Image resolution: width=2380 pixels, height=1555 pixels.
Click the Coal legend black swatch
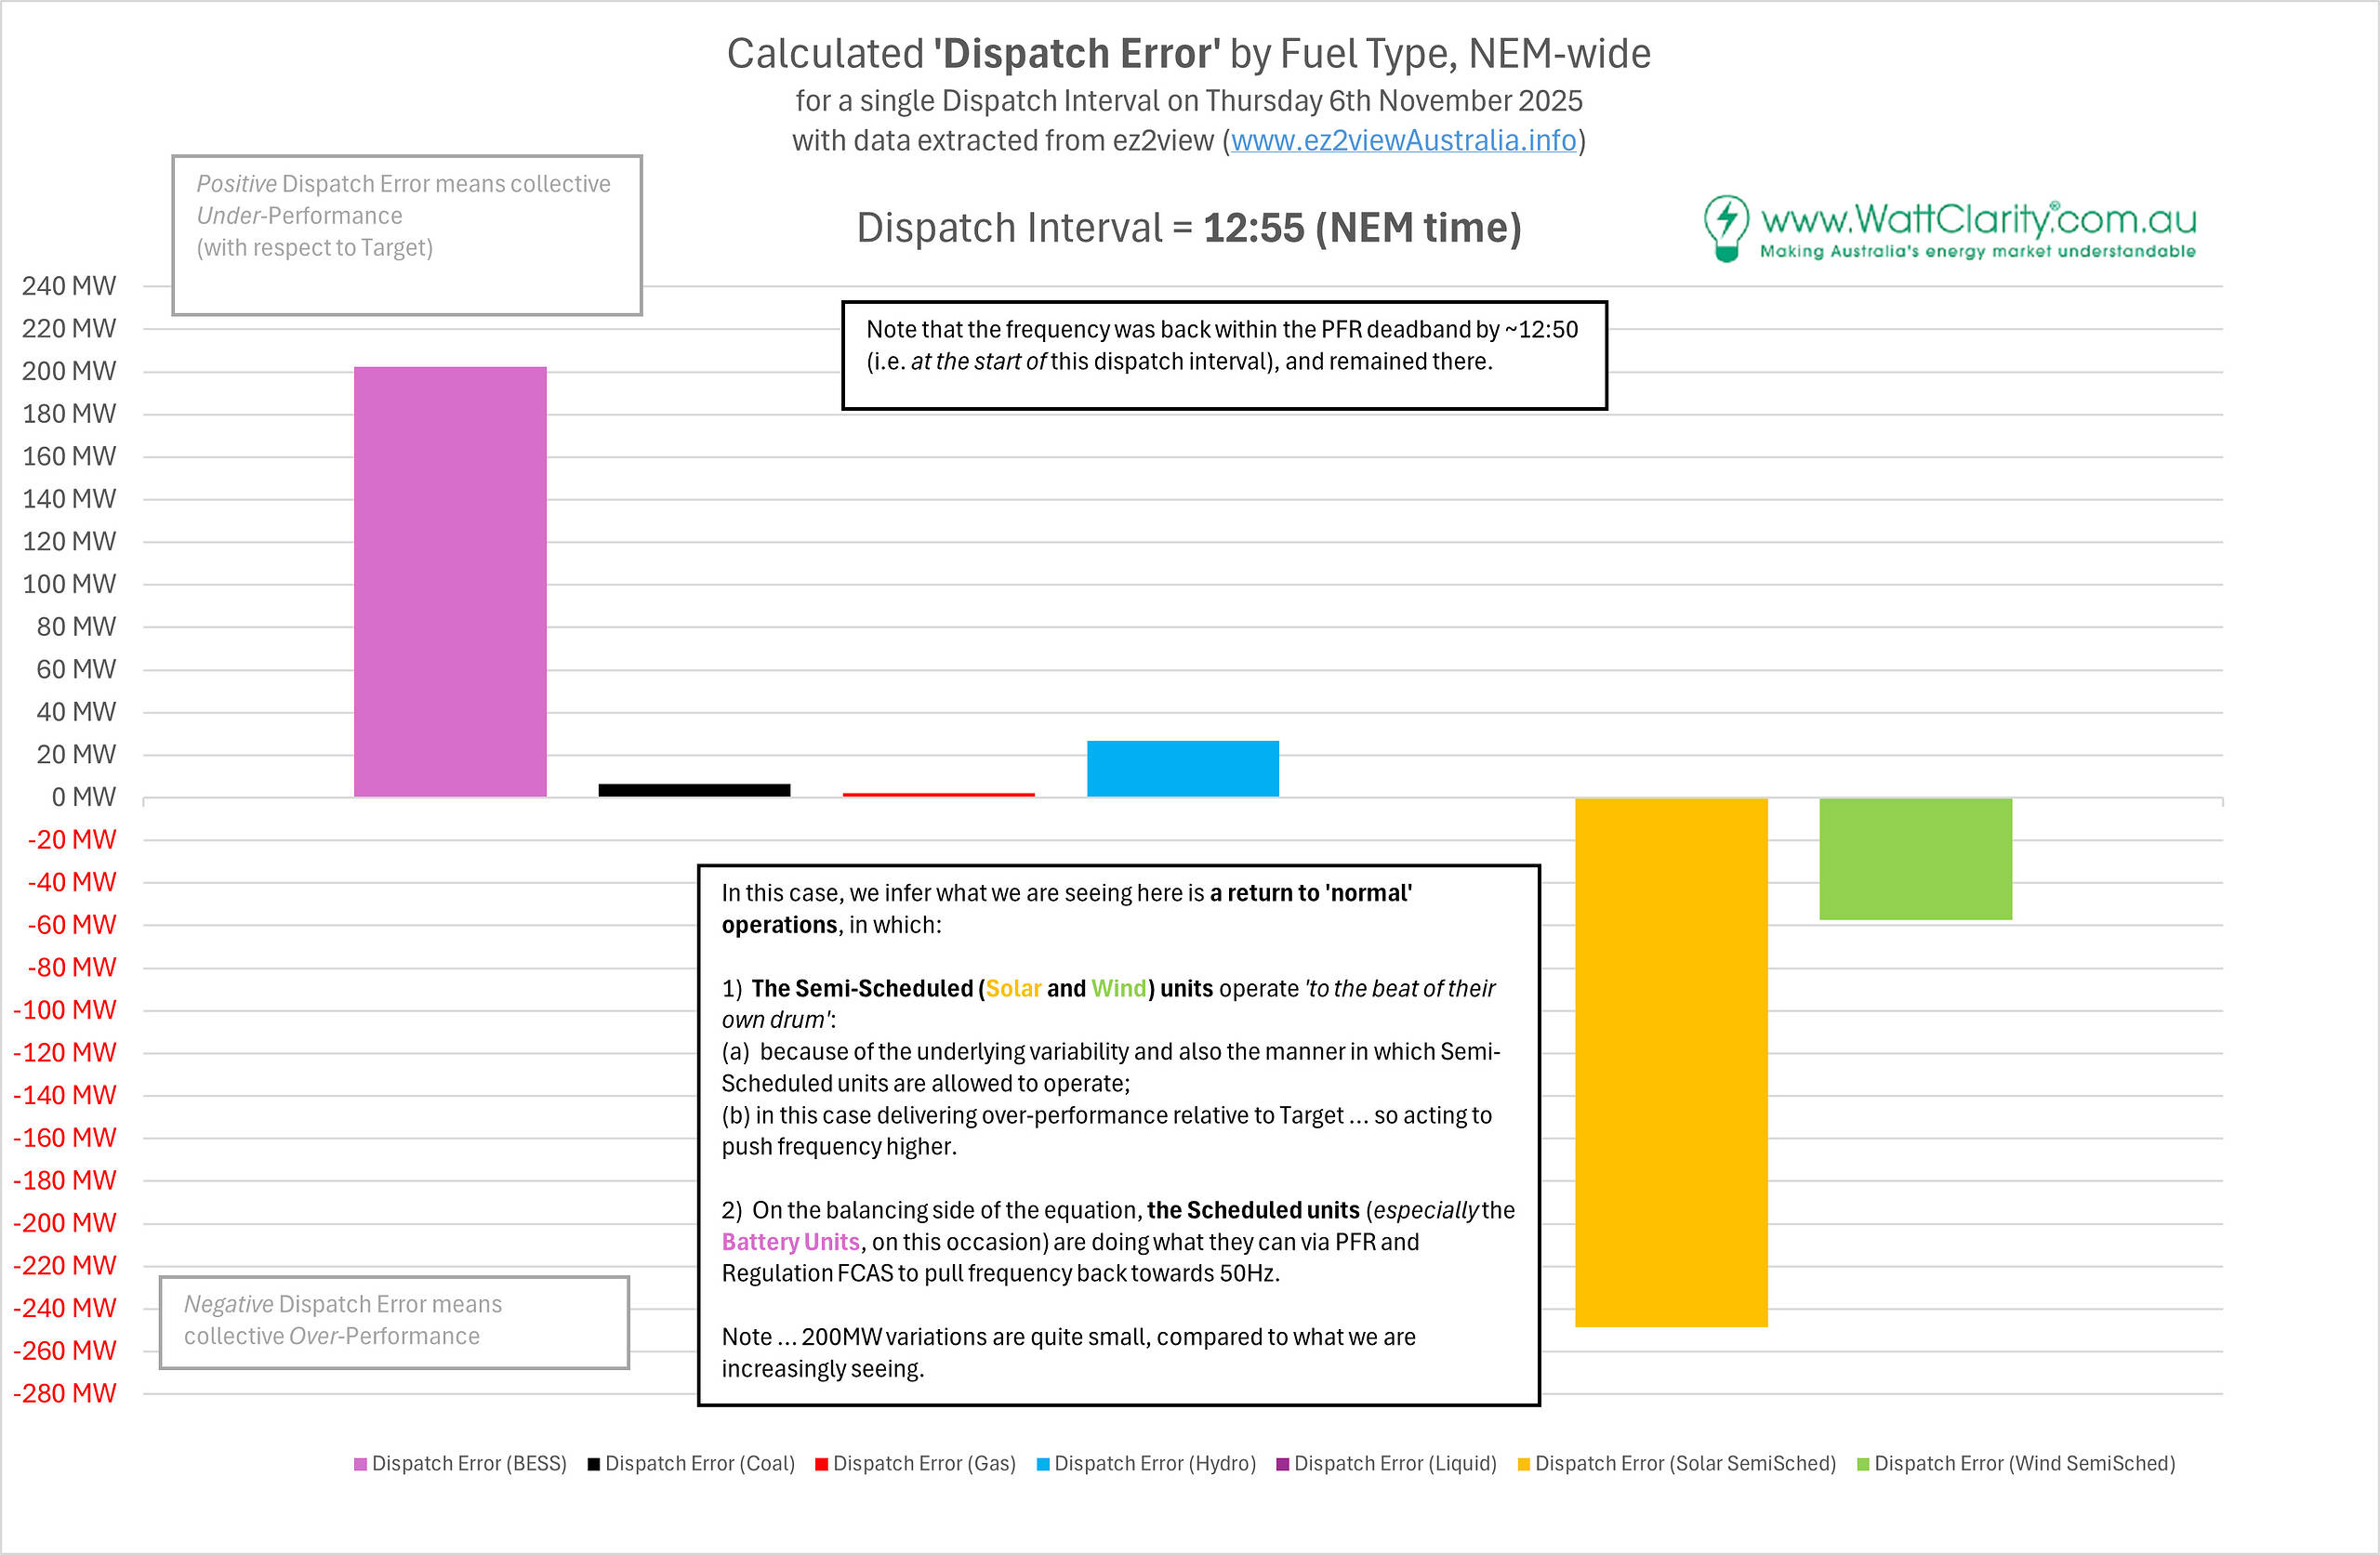click(x=594, y=1464)
